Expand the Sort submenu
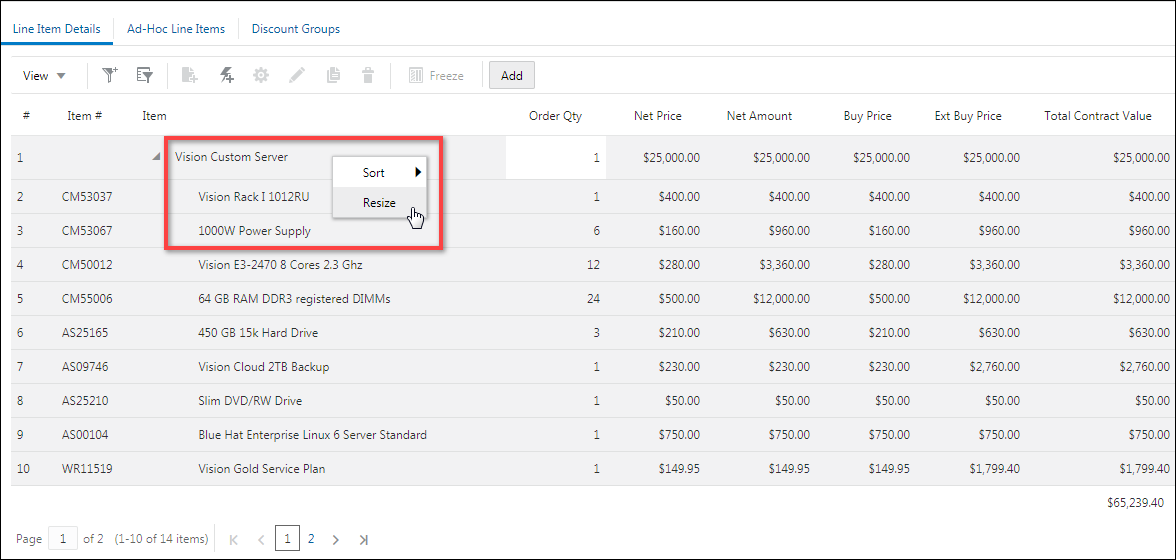The width and height of the screenshot is (1176, 560). (x=380, y=173)
